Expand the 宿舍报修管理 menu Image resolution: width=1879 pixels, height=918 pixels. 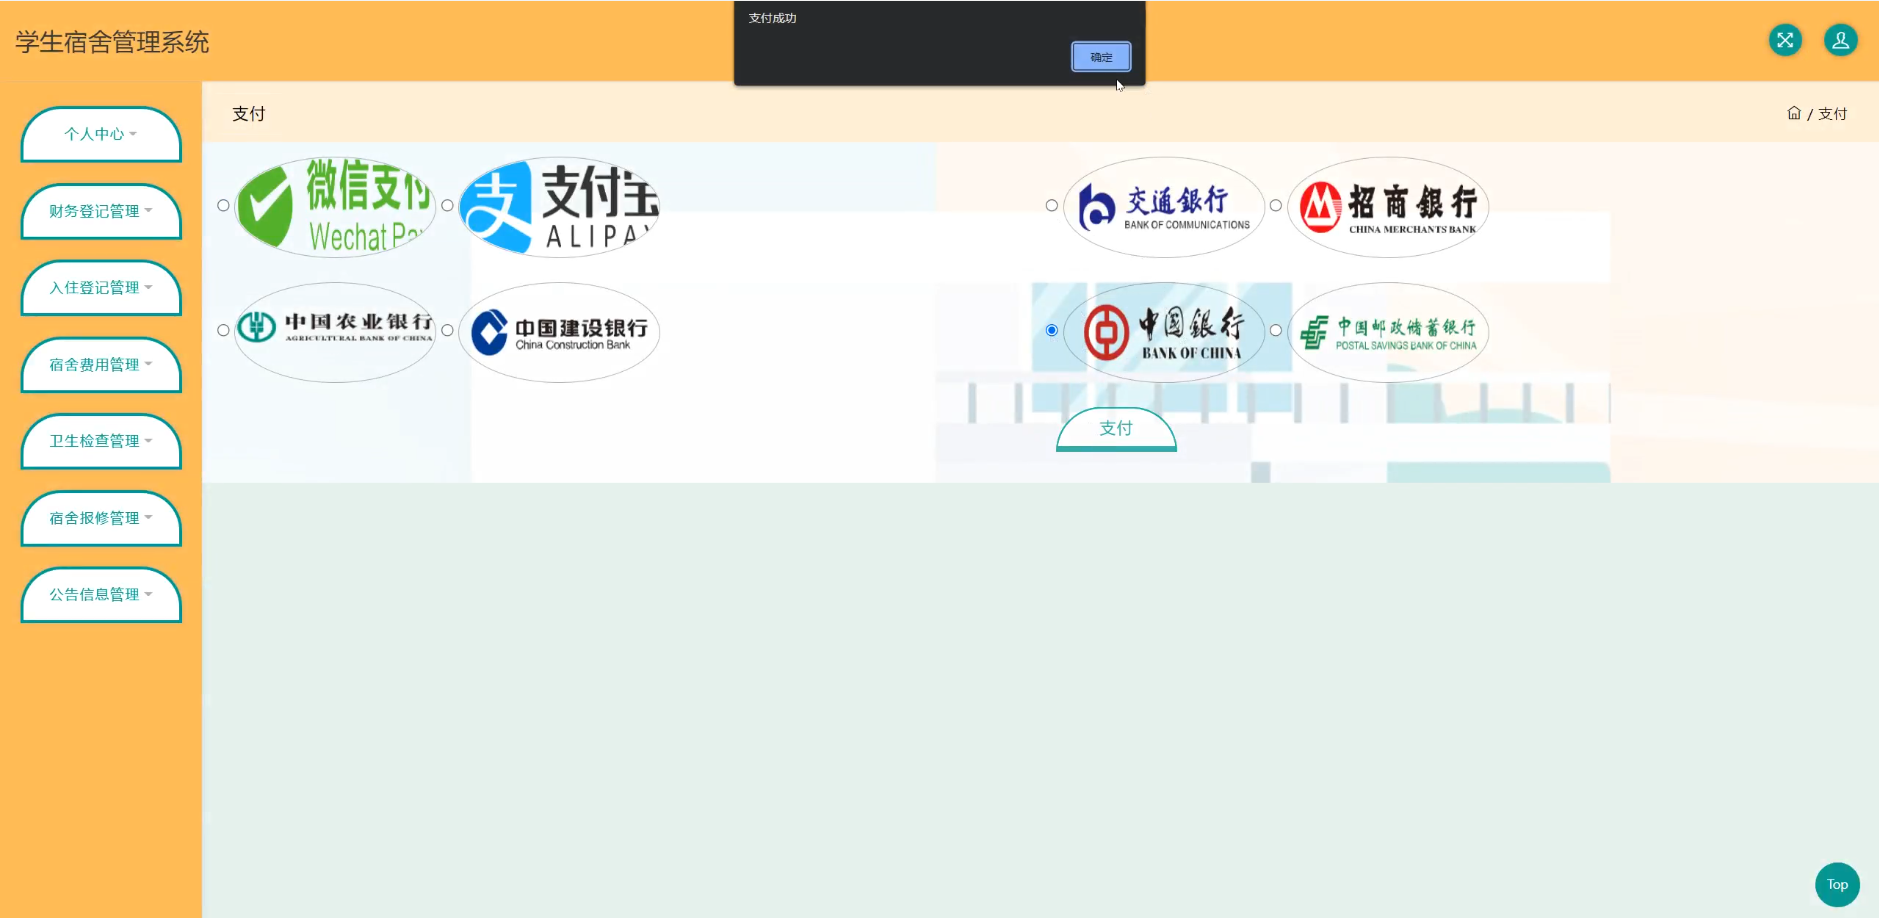[101, 518]
